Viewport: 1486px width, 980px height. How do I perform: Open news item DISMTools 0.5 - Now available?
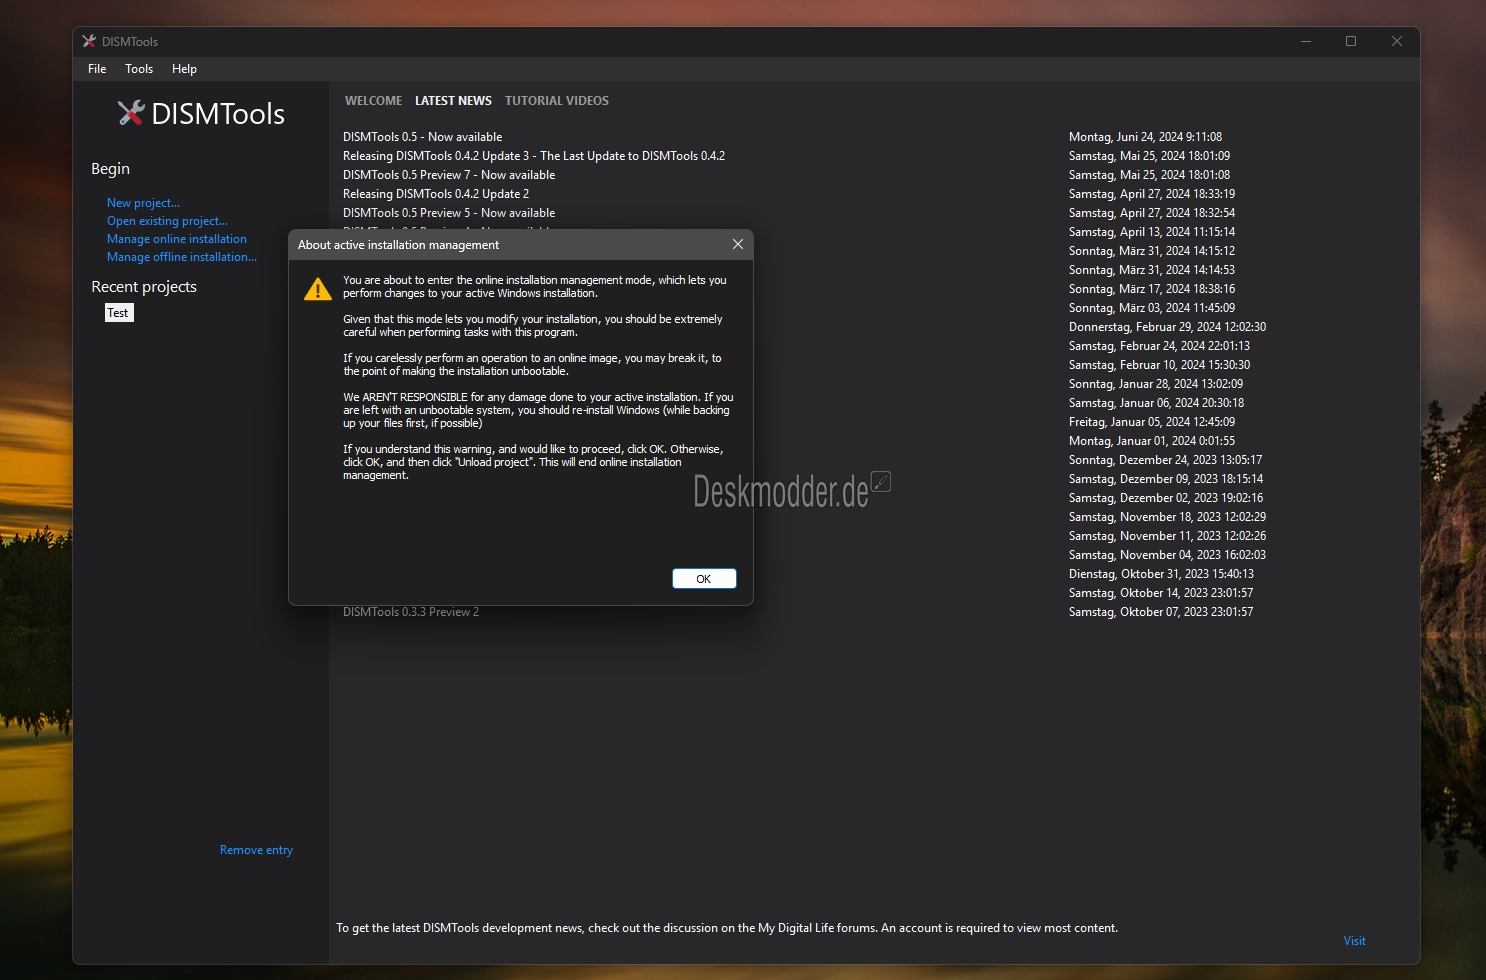coord(422,137)
